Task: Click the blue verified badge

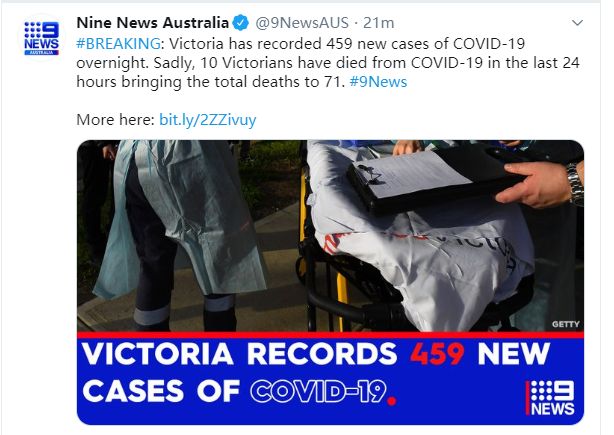Action: (241, 23)
